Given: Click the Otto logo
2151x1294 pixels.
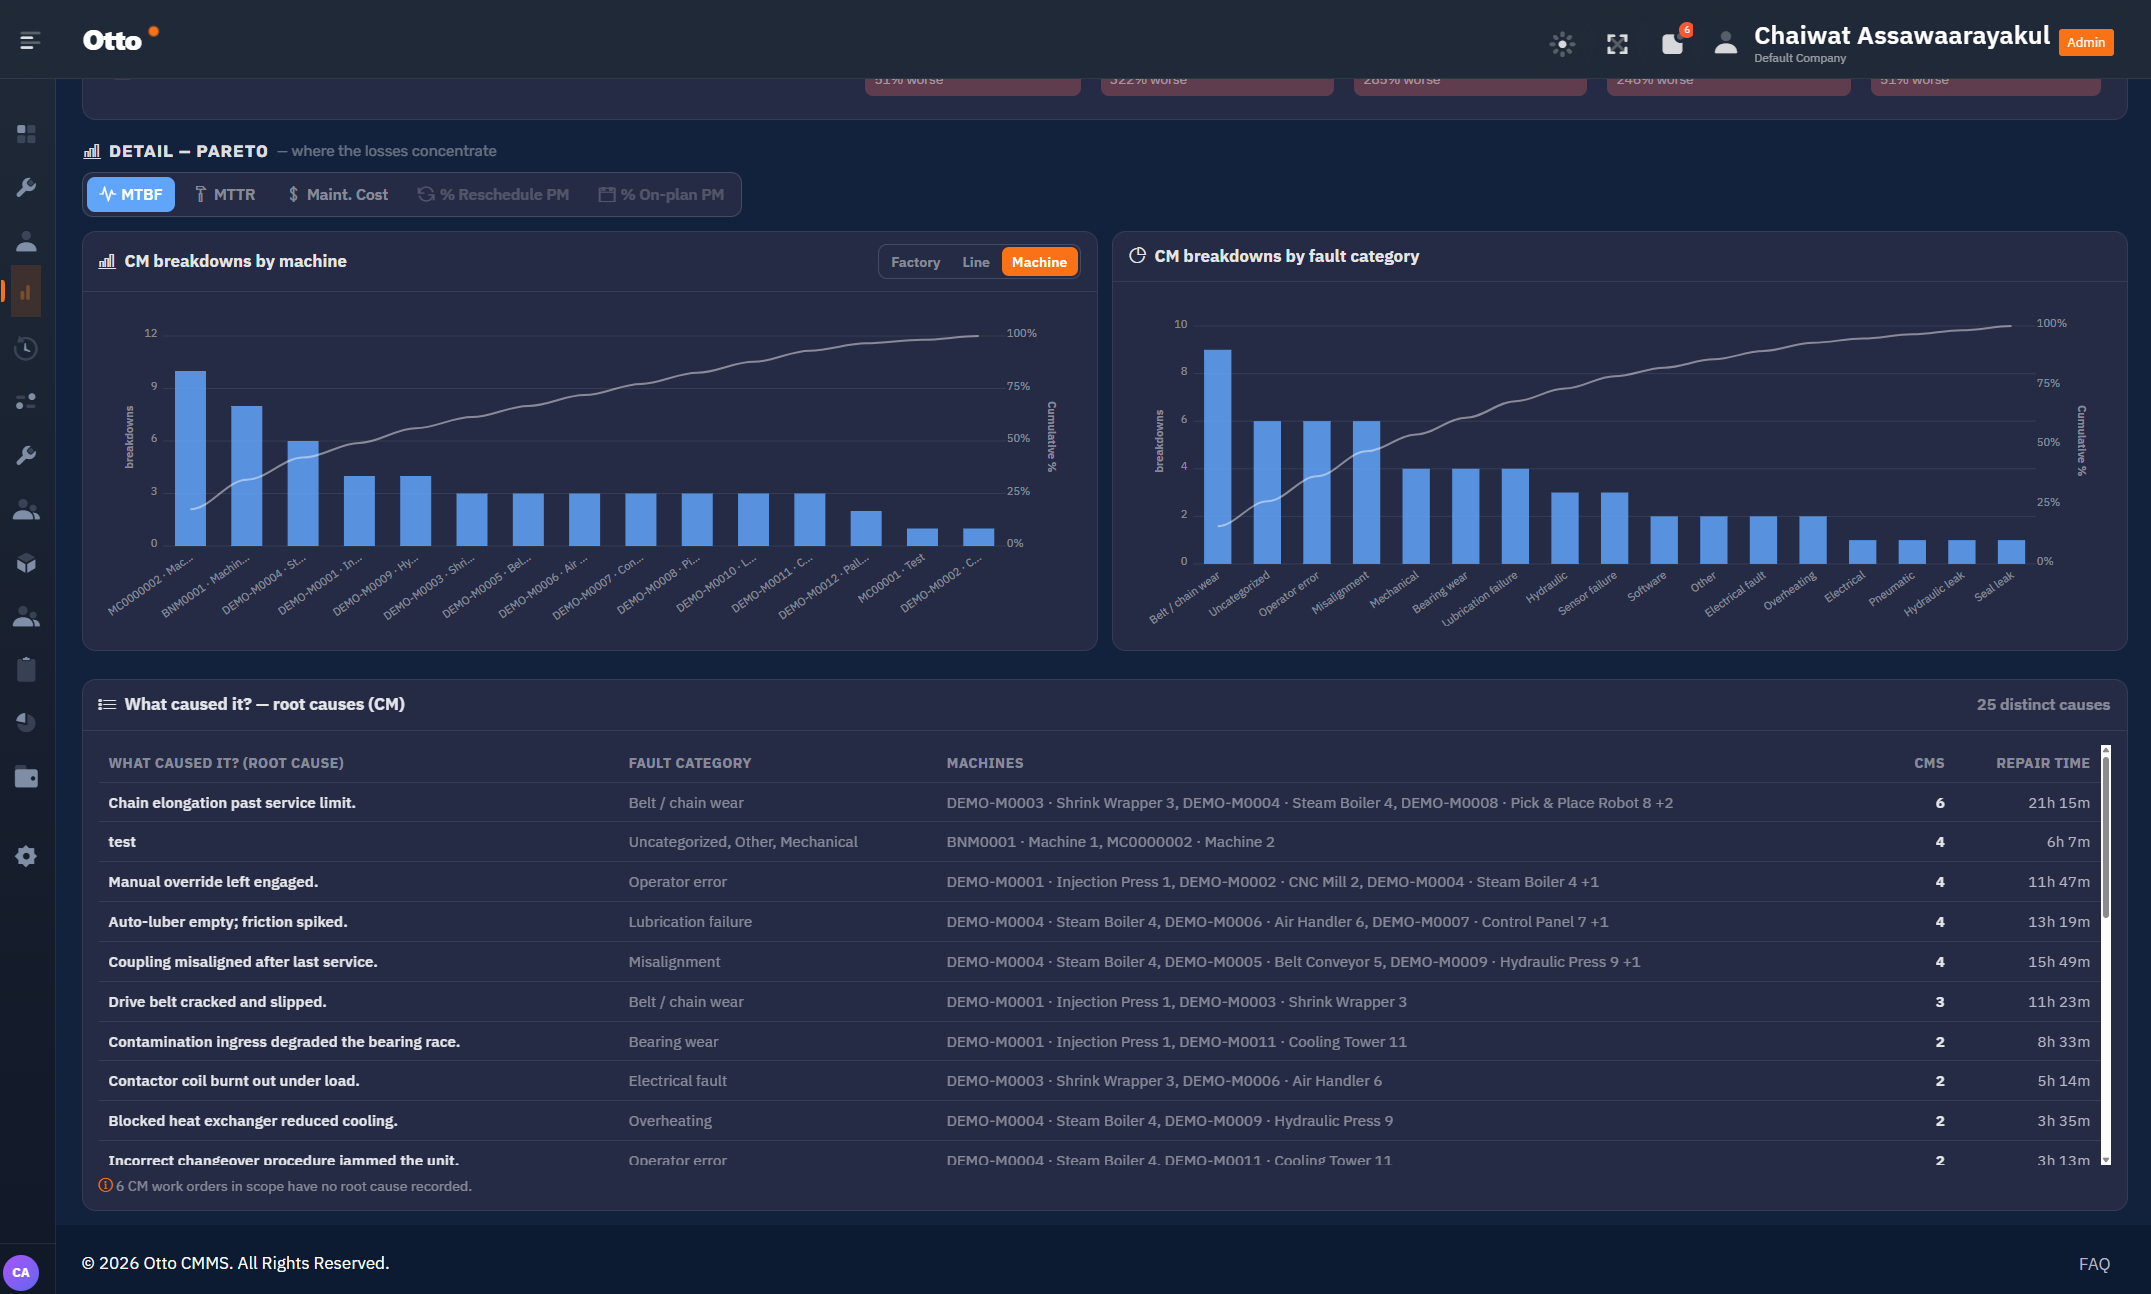Looking at the screenshot, I should (x=120, y=40).
